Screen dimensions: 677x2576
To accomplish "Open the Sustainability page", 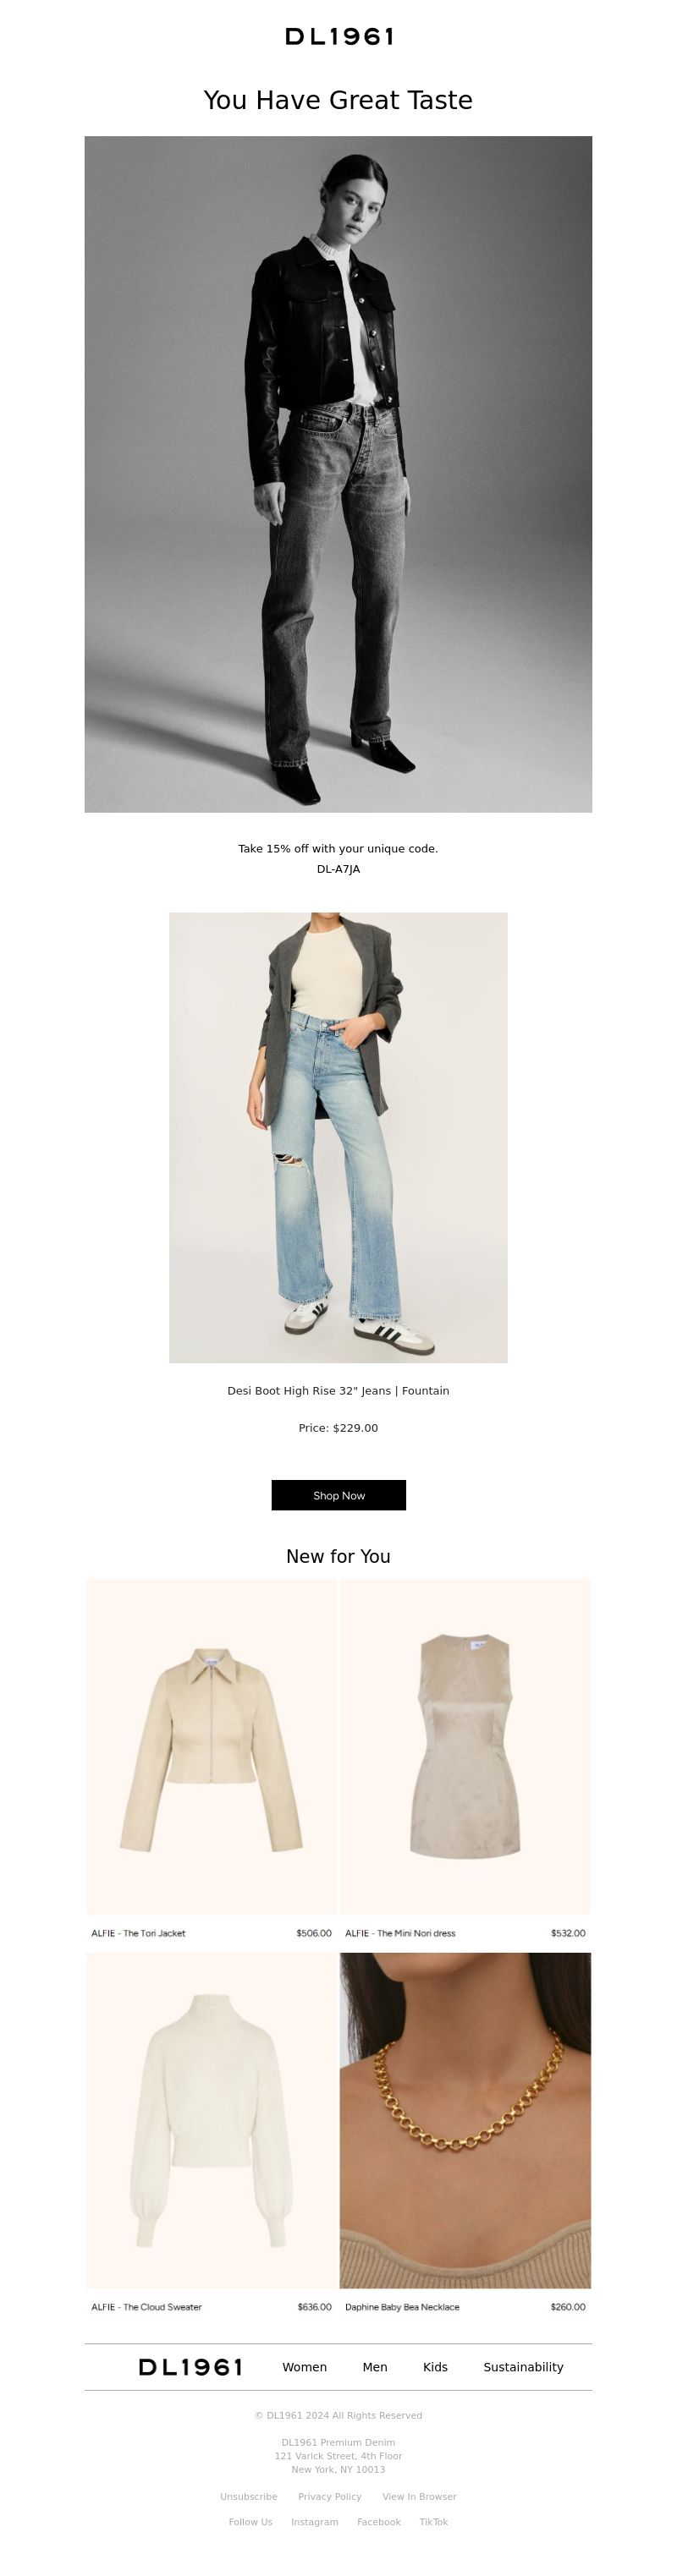I will click(523, 2367).
